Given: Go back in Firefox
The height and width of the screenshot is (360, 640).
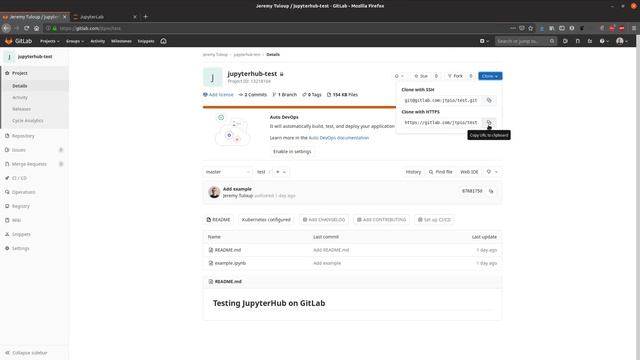Looking at the screenshot, I should [x=6, y=28].
